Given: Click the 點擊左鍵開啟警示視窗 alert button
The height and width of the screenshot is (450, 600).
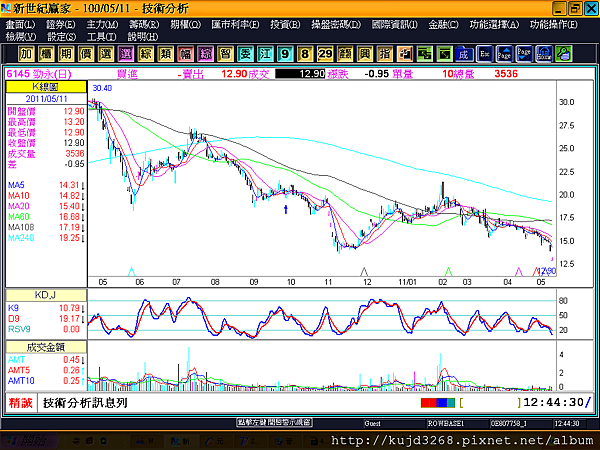Looking at the screenshot, I should coord(274,422).
